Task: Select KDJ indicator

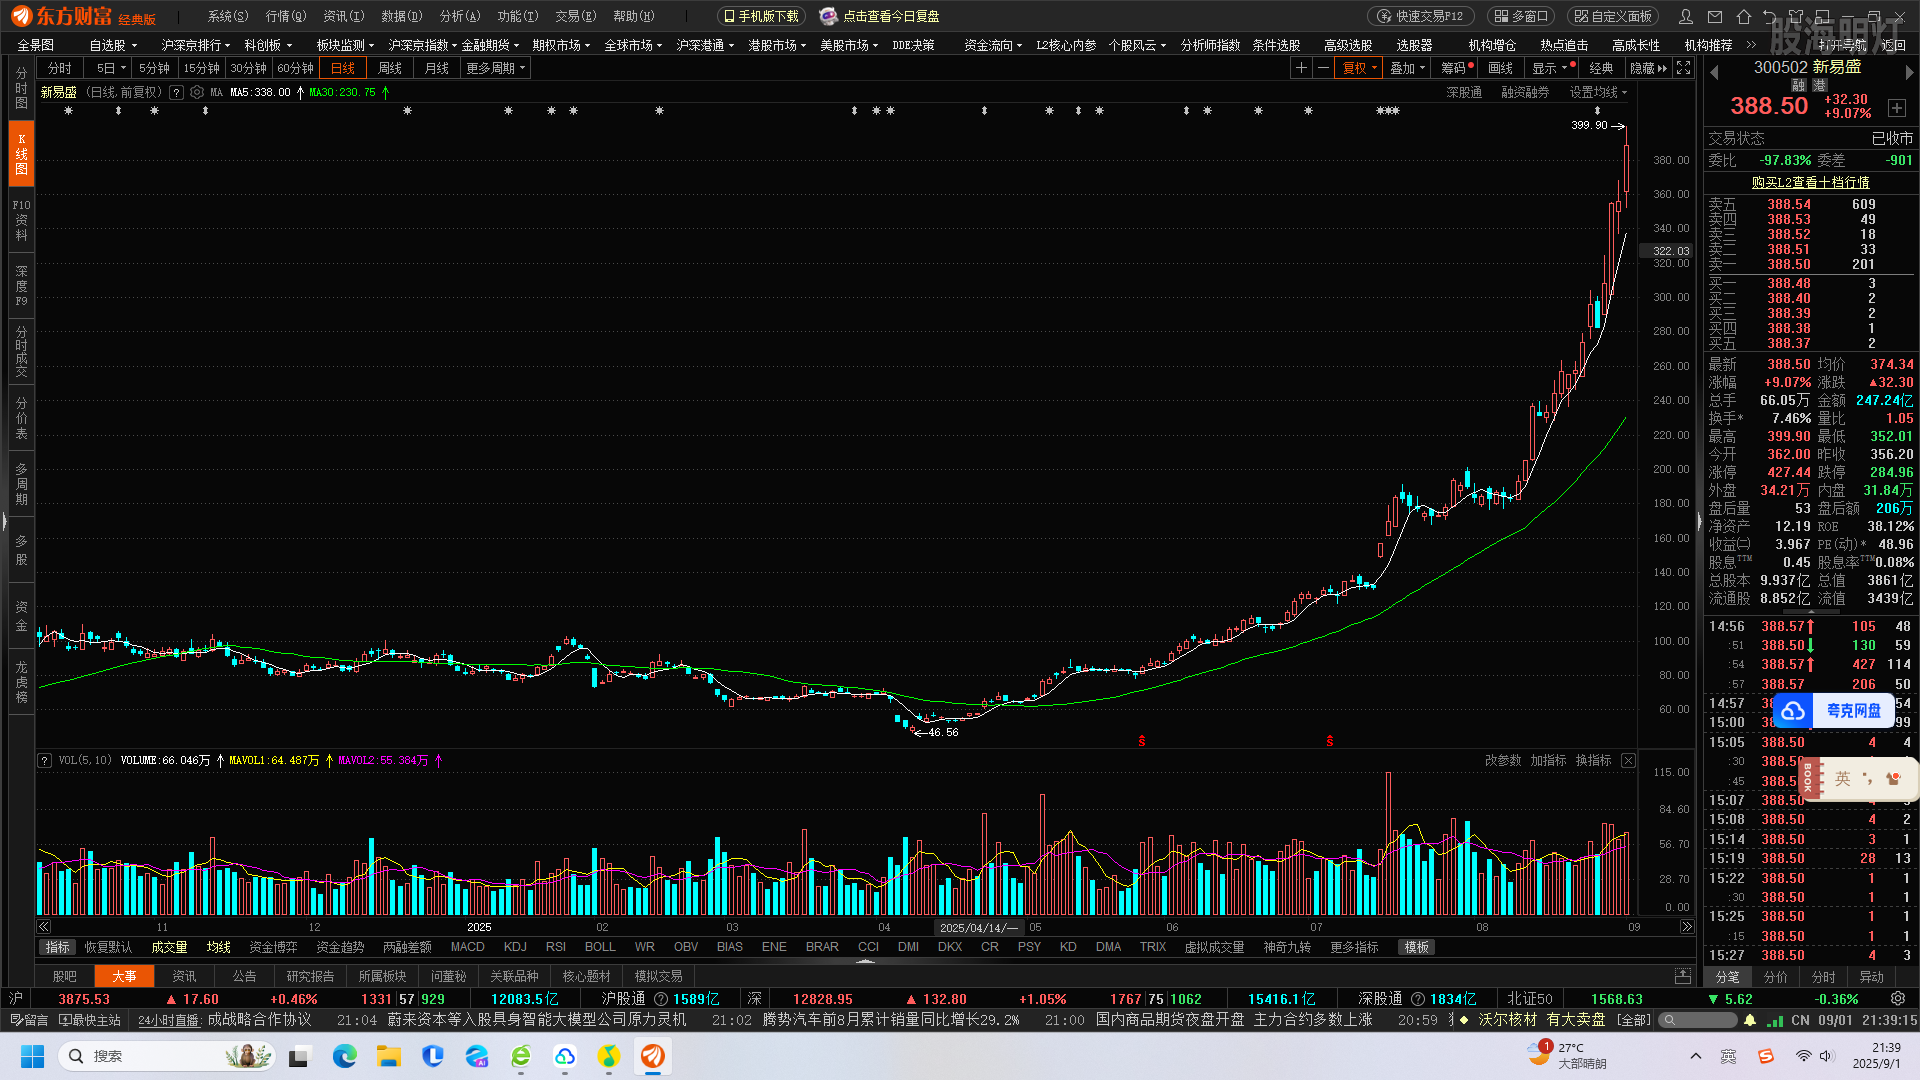Action: pos(515,947)
